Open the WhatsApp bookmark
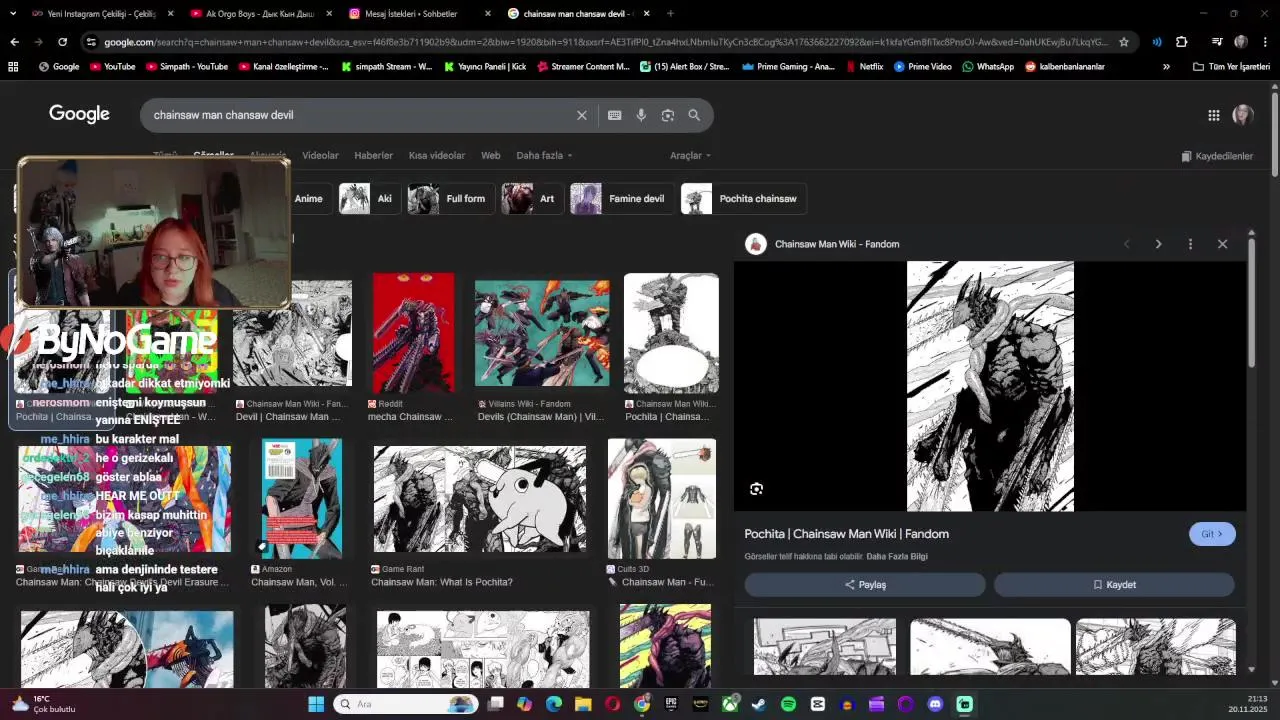 click(x=988, y=67)
